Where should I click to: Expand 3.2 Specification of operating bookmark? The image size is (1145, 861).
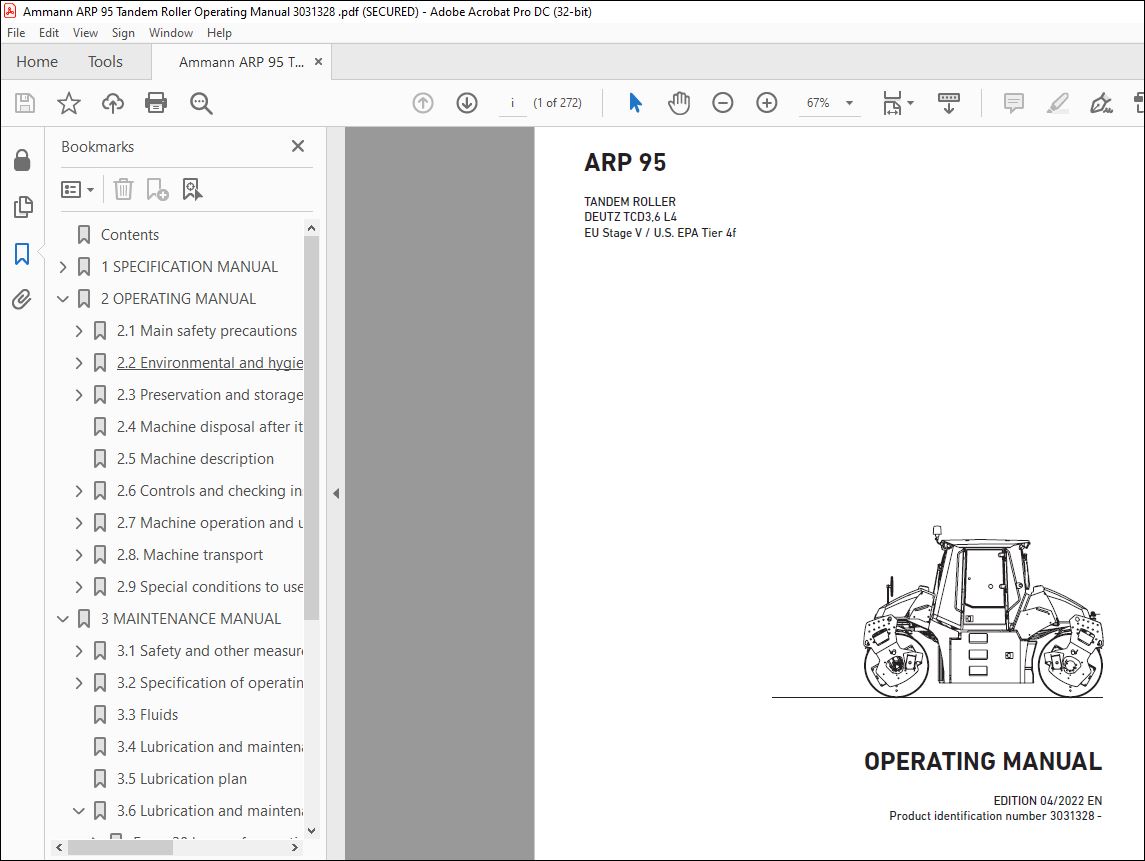tap(79, 684)
